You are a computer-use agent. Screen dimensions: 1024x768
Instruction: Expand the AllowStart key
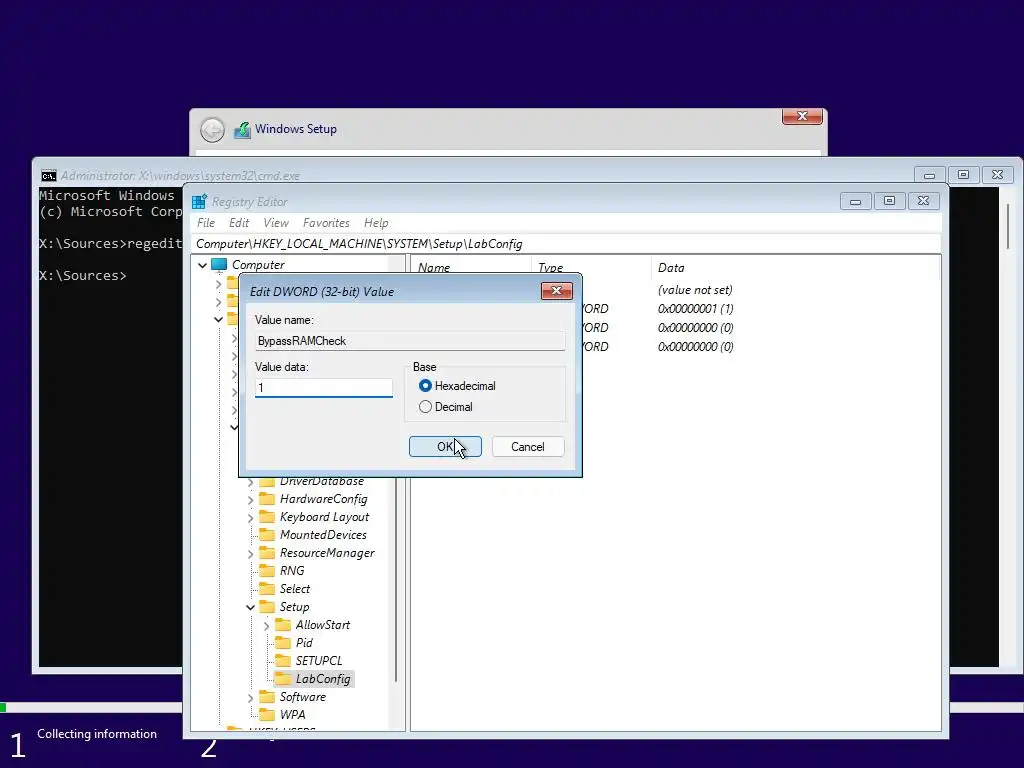[x=266, y=626]
